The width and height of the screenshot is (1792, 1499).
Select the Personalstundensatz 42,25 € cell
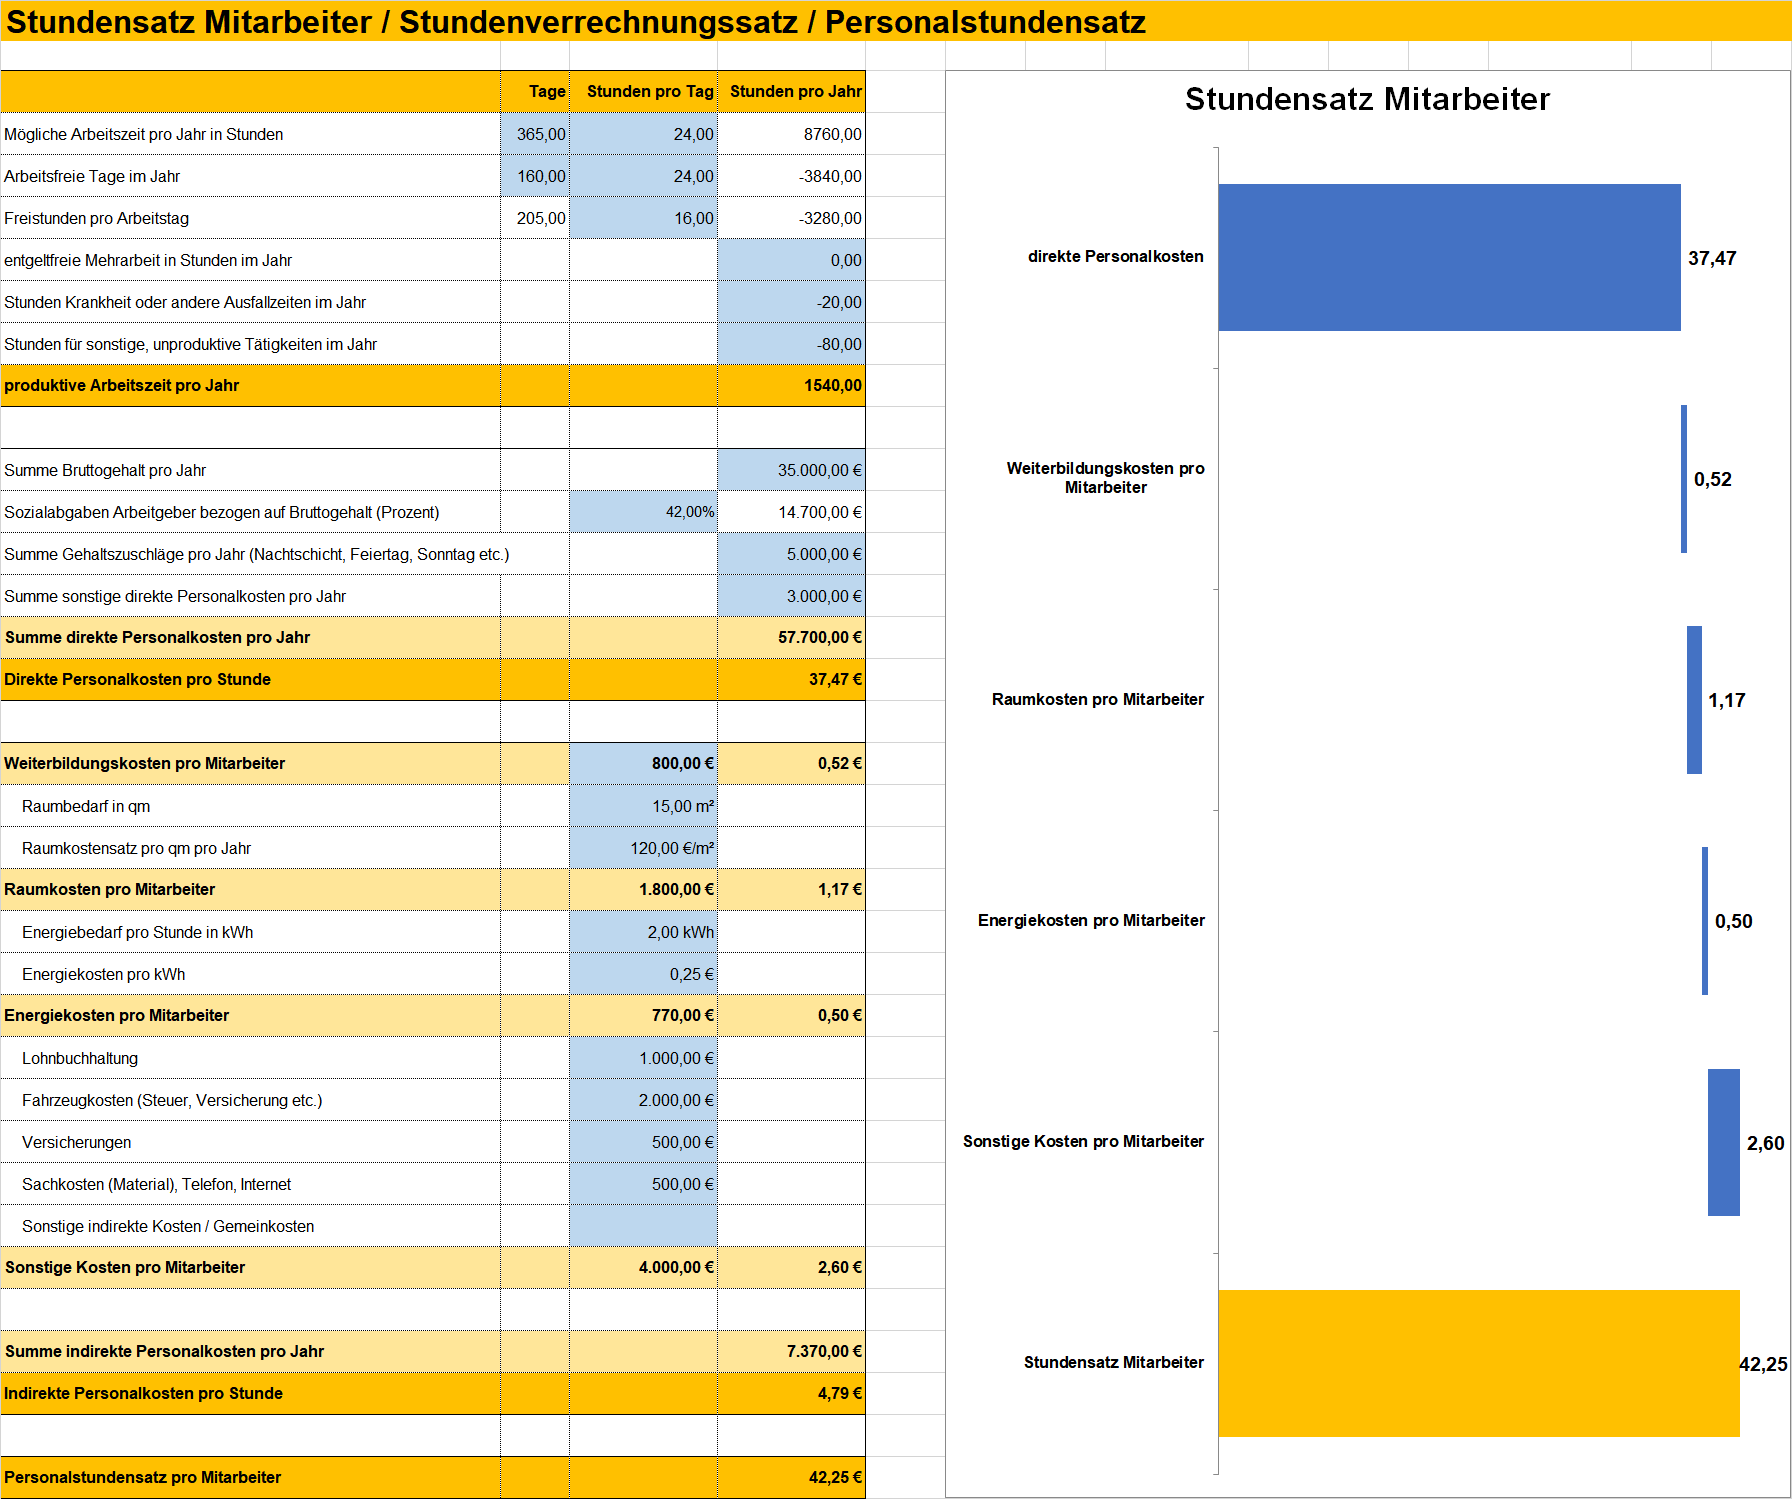(791, 1478)
